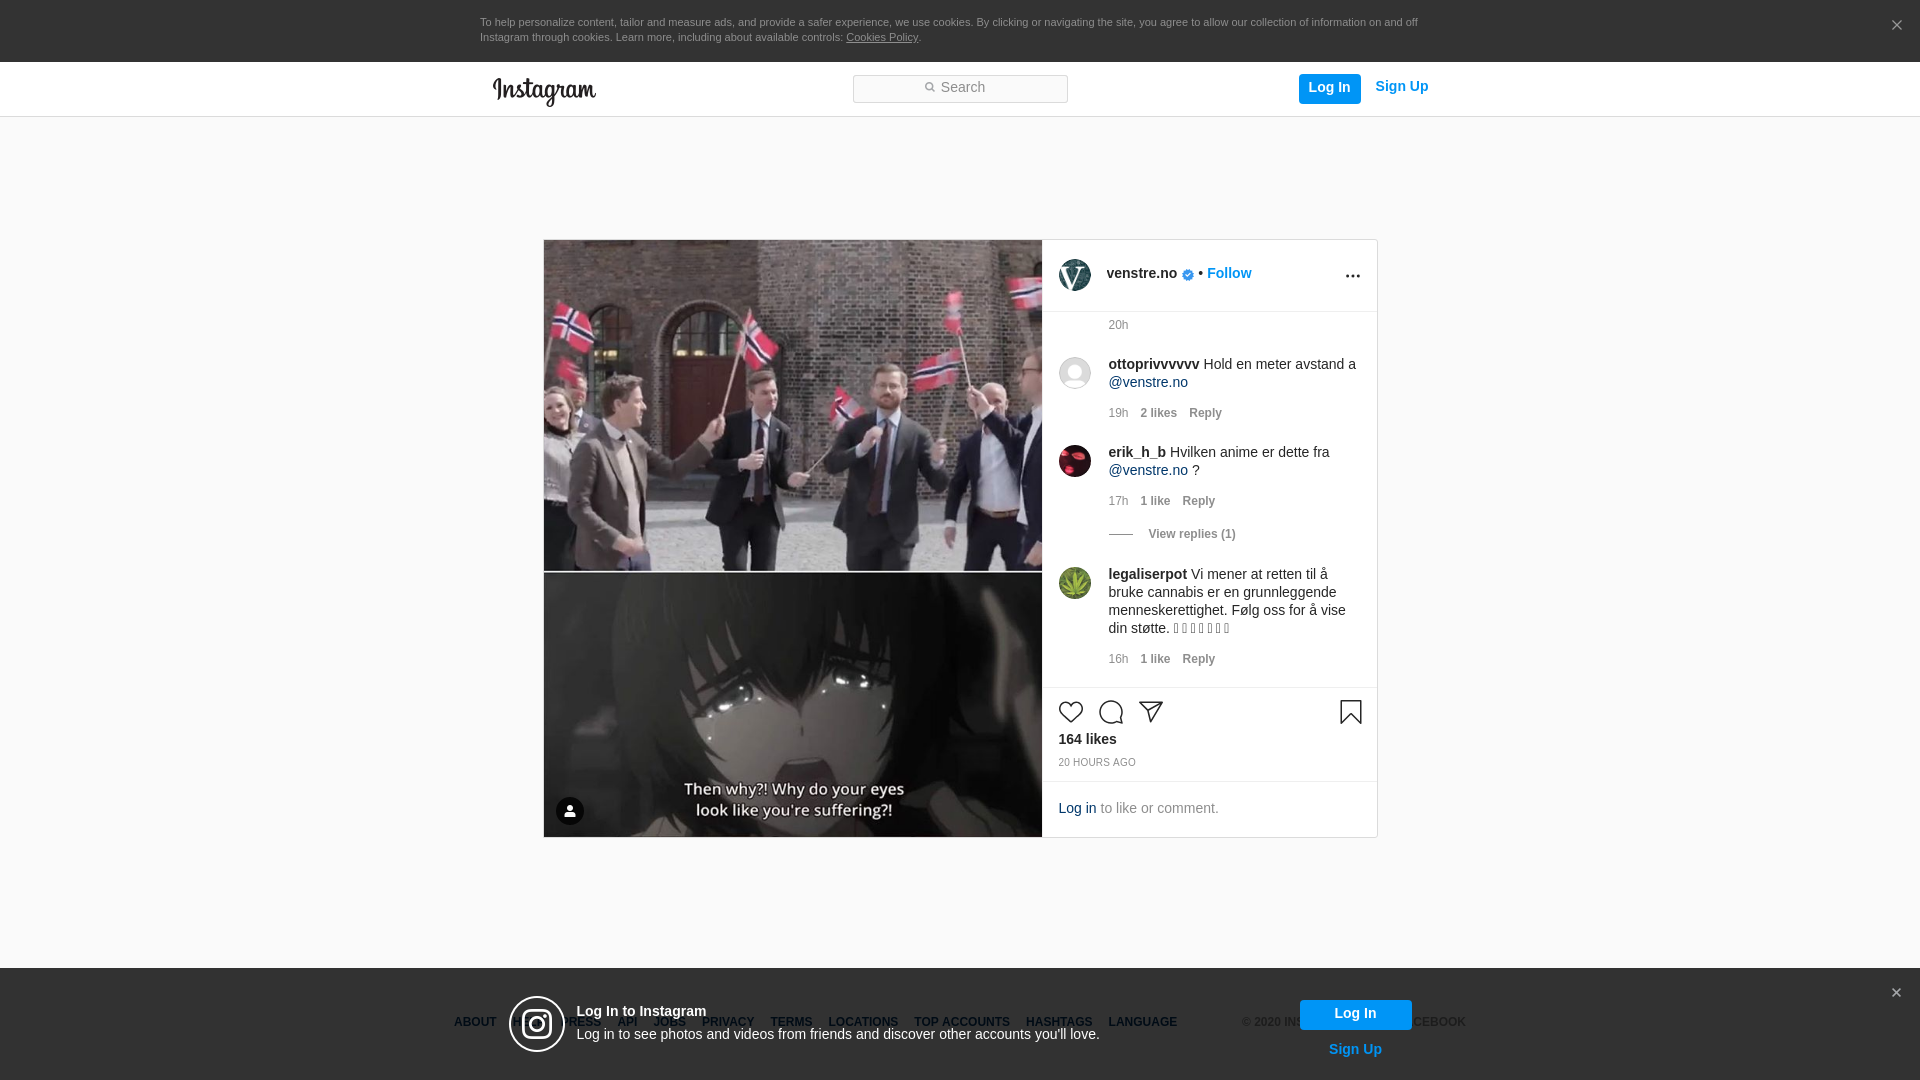Reply to ottoprivvvvvv's comment
The width and height of the screenshot is (1920, 1080).
1205,413
